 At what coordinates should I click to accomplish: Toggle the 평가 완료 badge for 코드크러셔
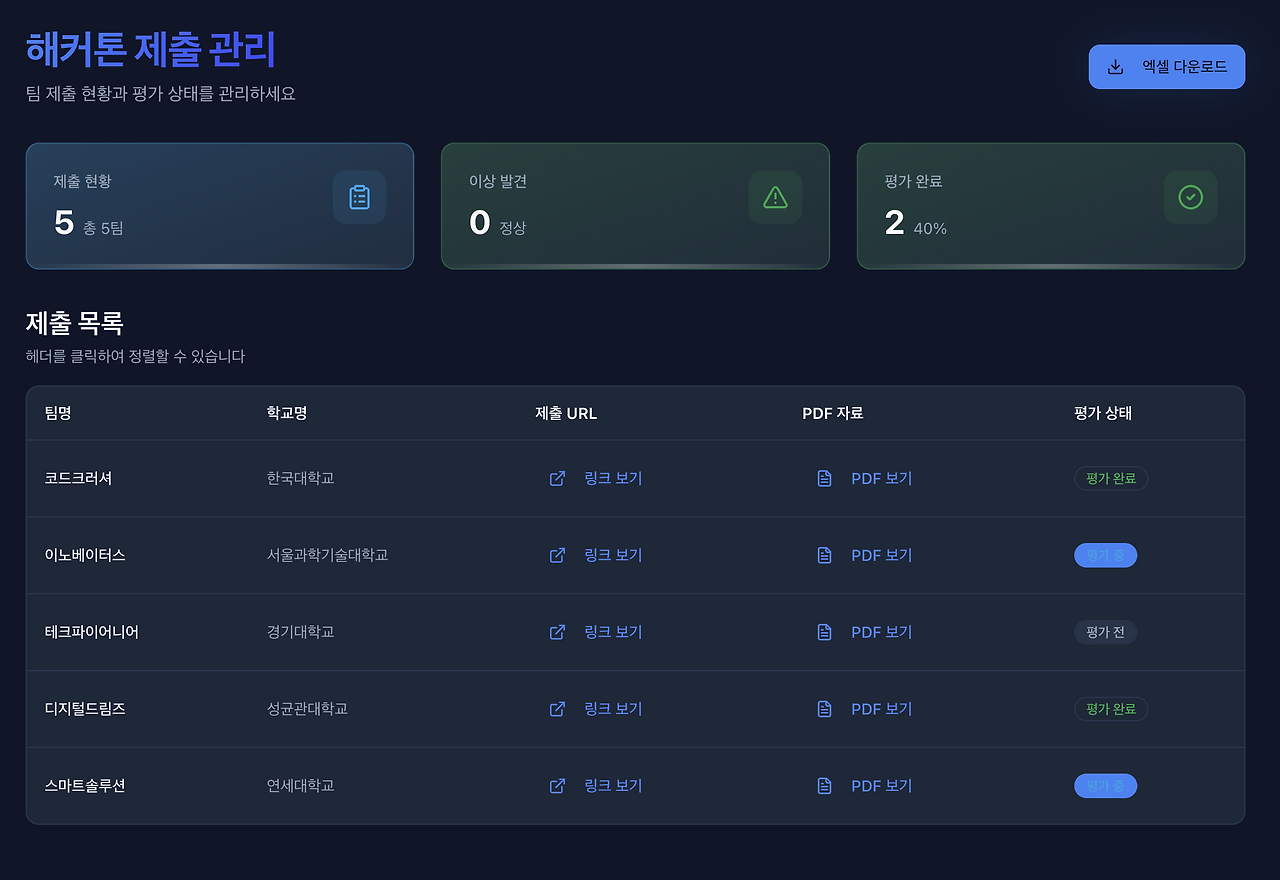[1110, 478]
